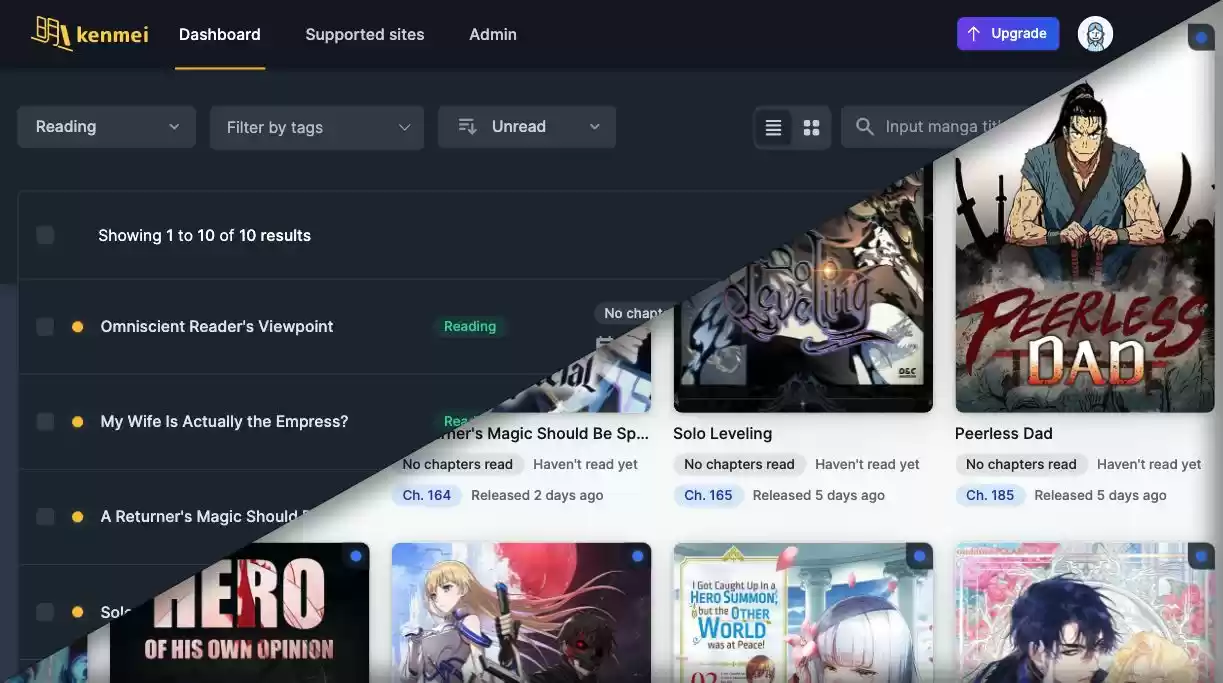Image resolution: width=1223 pixels, height=683 pixels.
Task: Click Released 5 days ago under Solo Leveling
Action: pos(819,495)
